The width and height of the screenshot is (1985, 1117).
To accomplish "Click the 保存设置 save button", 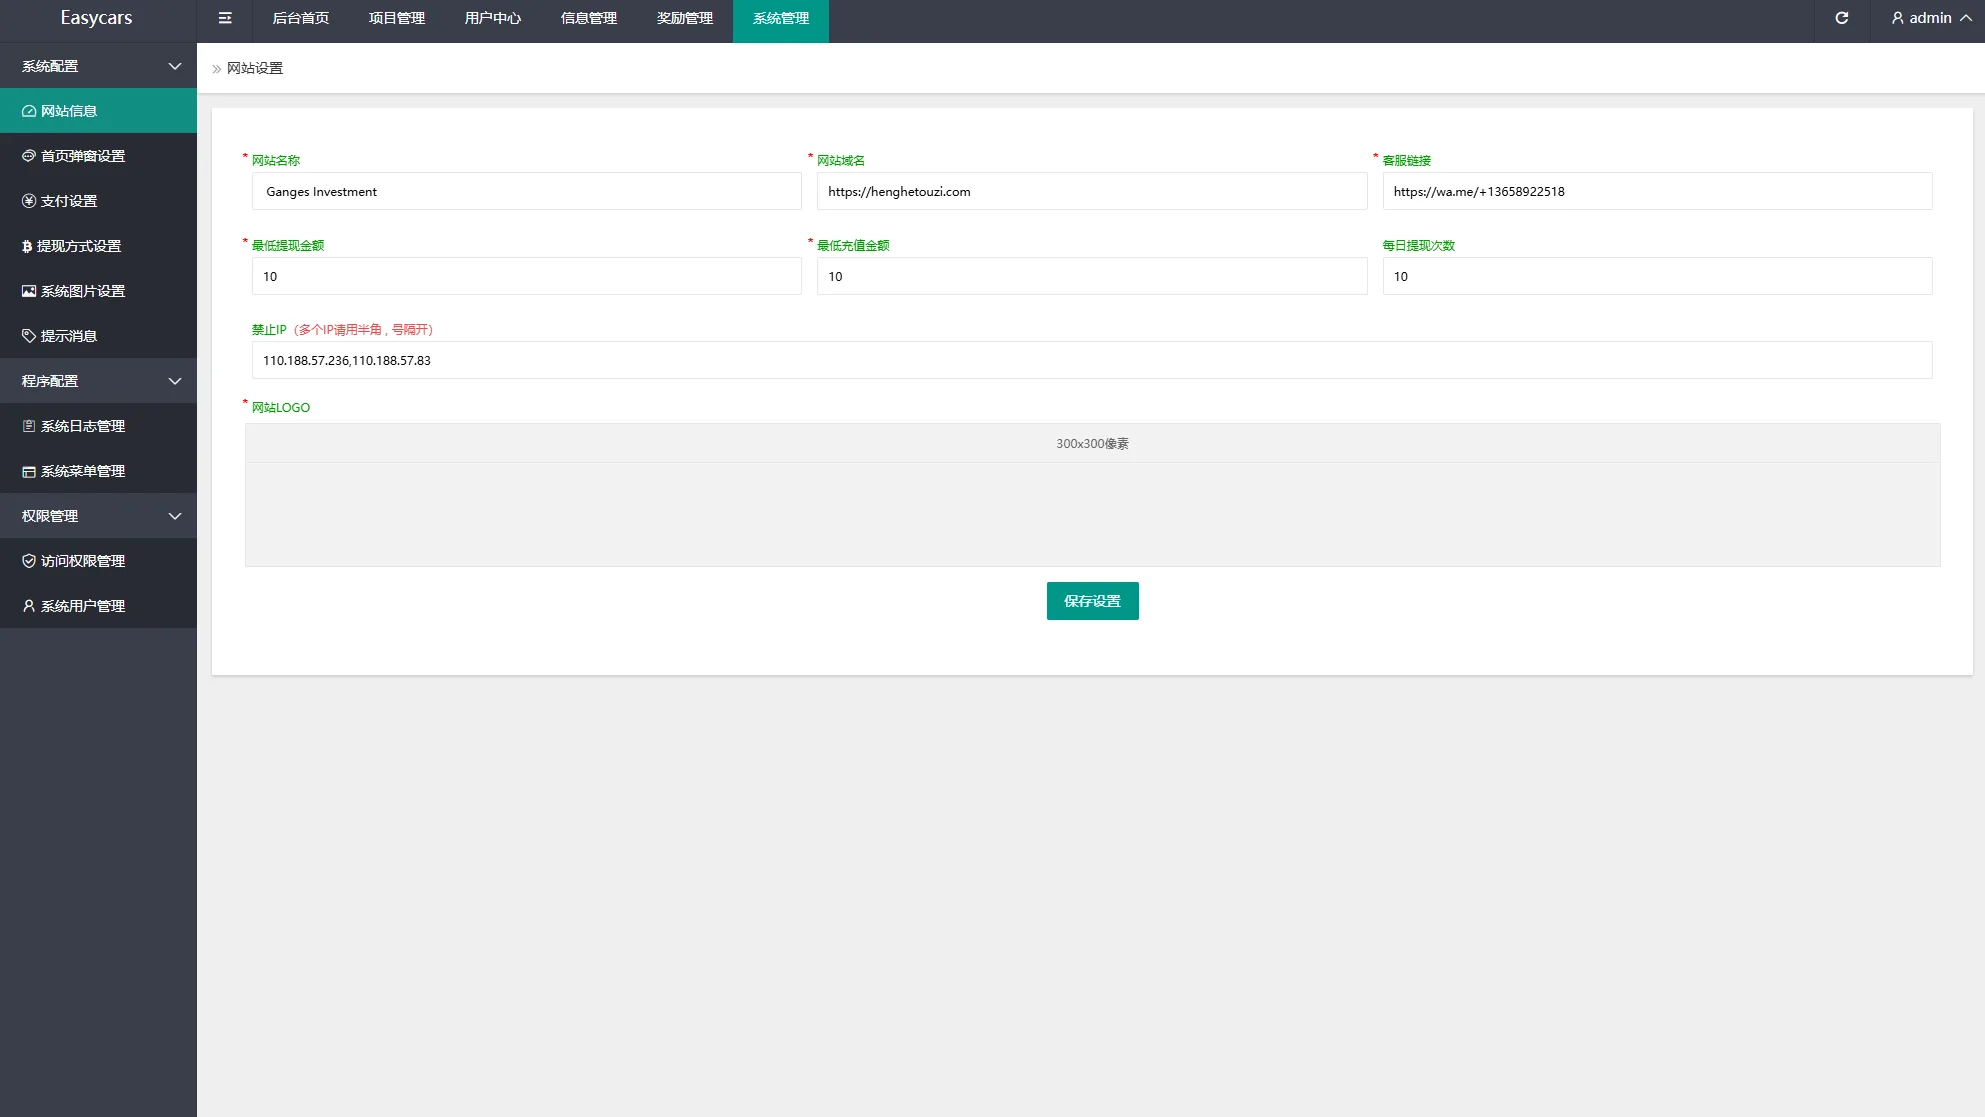I will (x=1092, y=601).
